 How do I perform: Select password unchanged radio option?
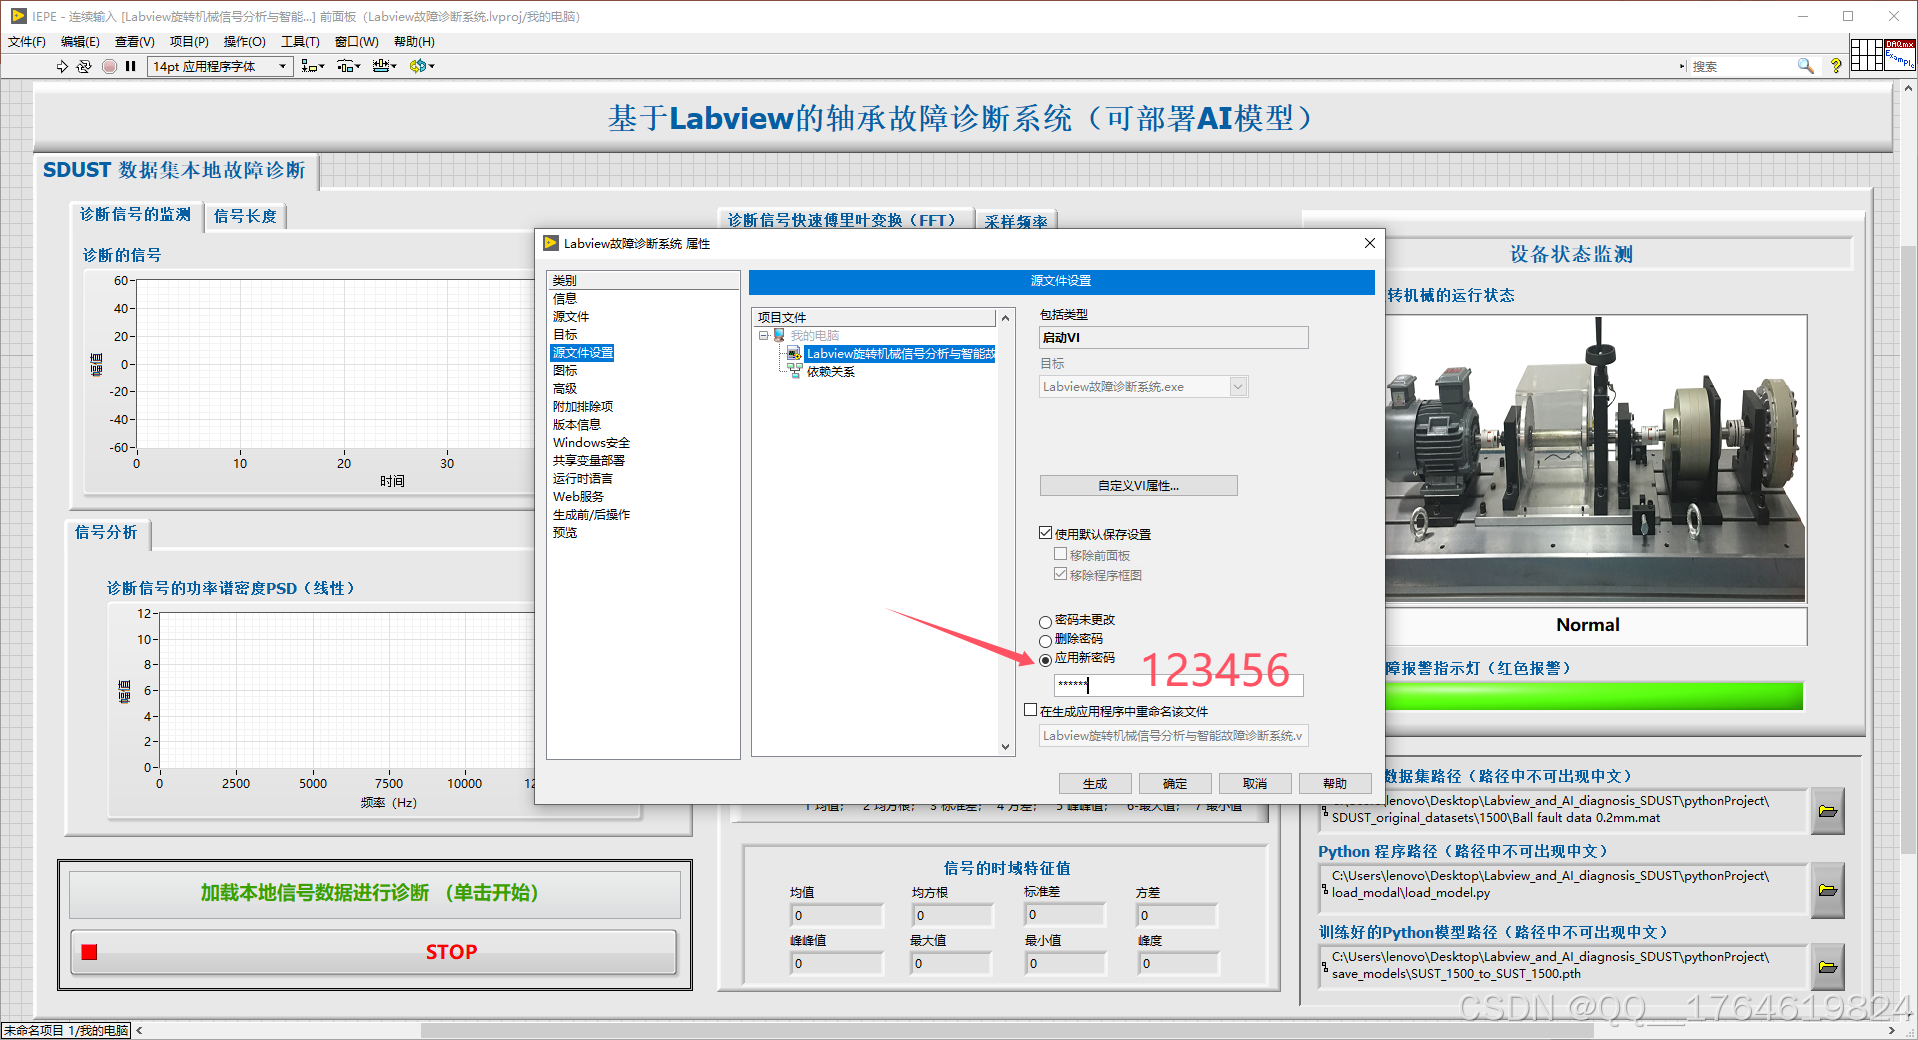(1046, 622)
